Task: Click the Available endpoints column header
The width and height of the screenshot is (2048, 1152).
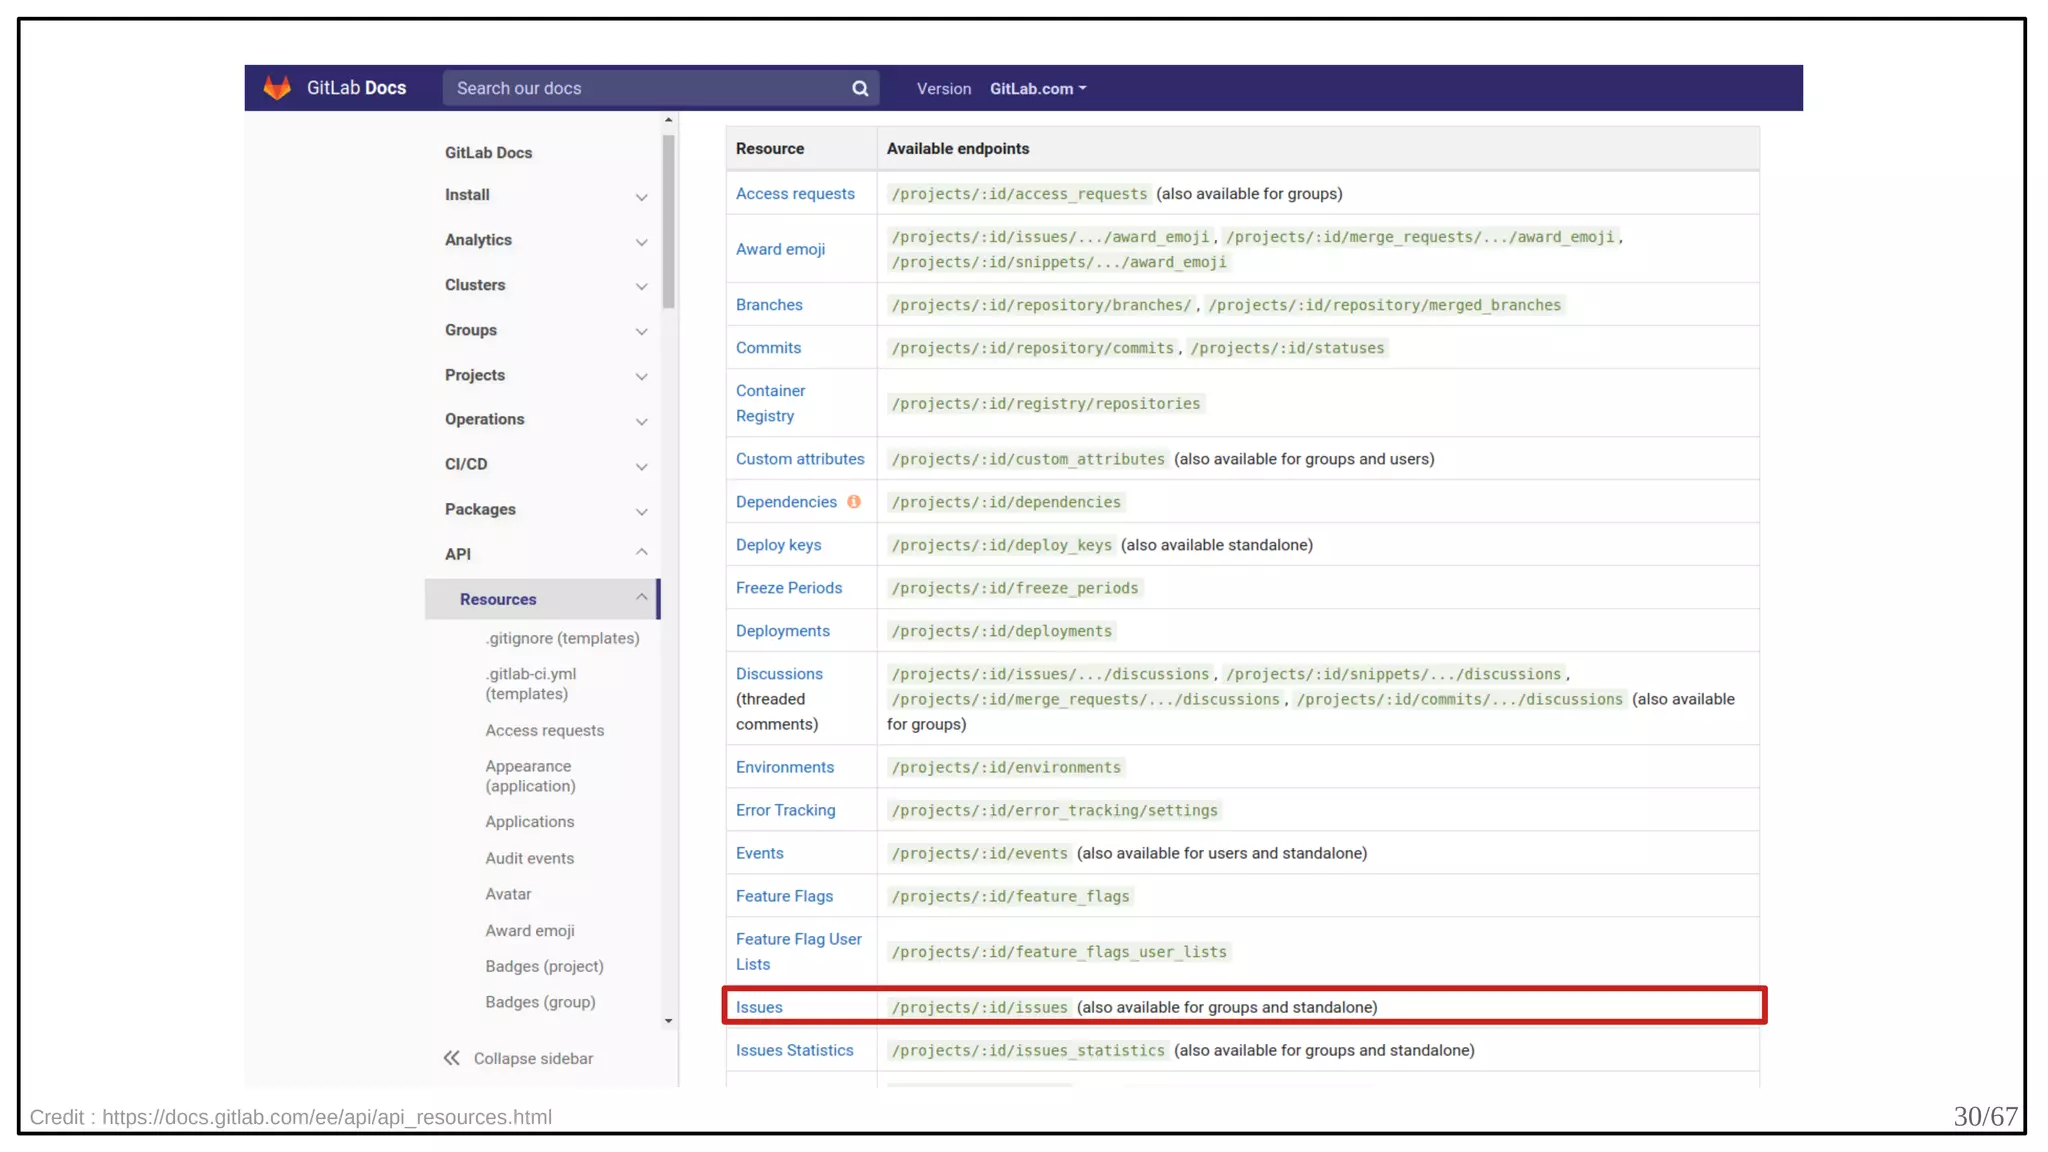Action: pyautogui.click(x=957, y=149)
